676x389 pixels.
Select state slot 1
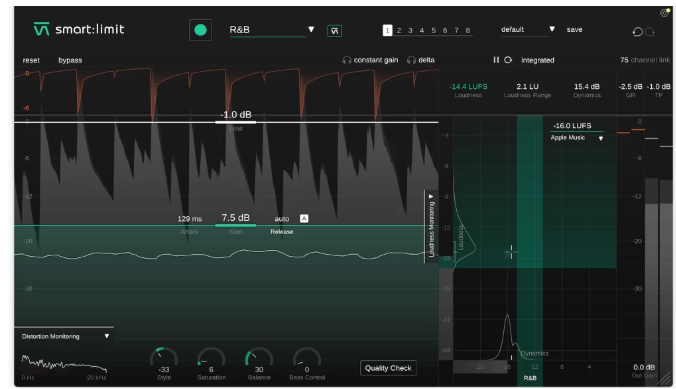click(387, 30)
